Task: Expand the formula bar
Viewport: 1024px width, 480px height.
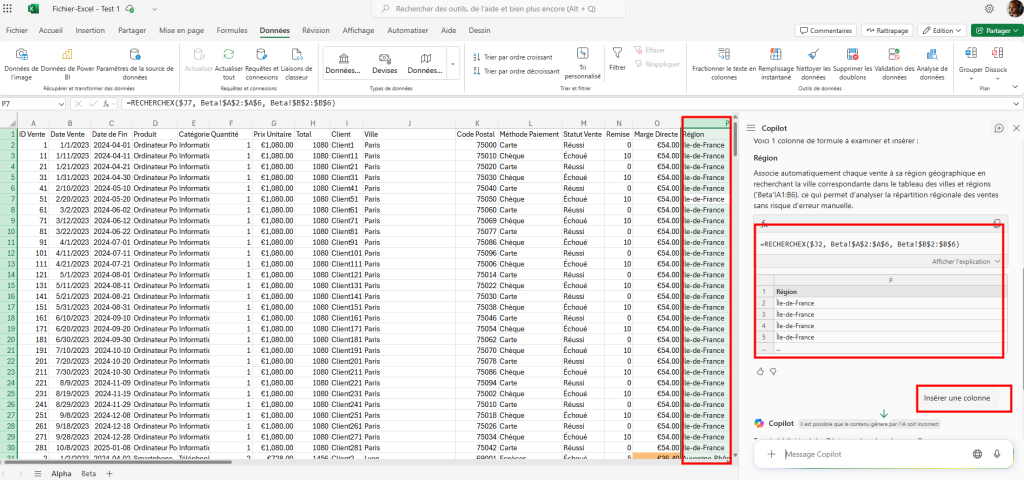Action: click(1016, 103)
